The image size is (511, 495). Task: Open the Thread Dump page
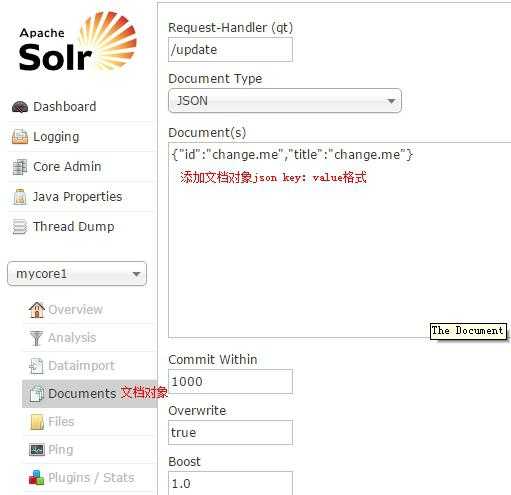pos(74,226)
